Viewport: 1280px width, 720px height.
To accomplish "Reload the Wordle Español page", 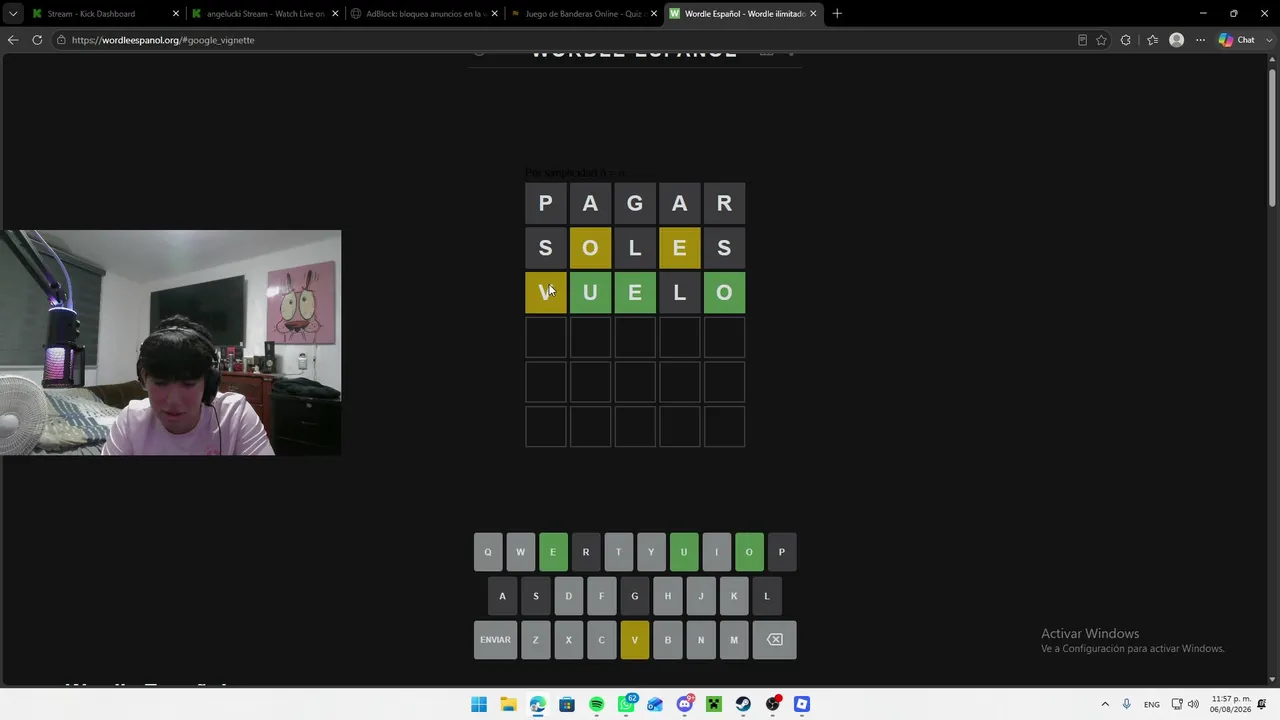I will click(37, 40).
